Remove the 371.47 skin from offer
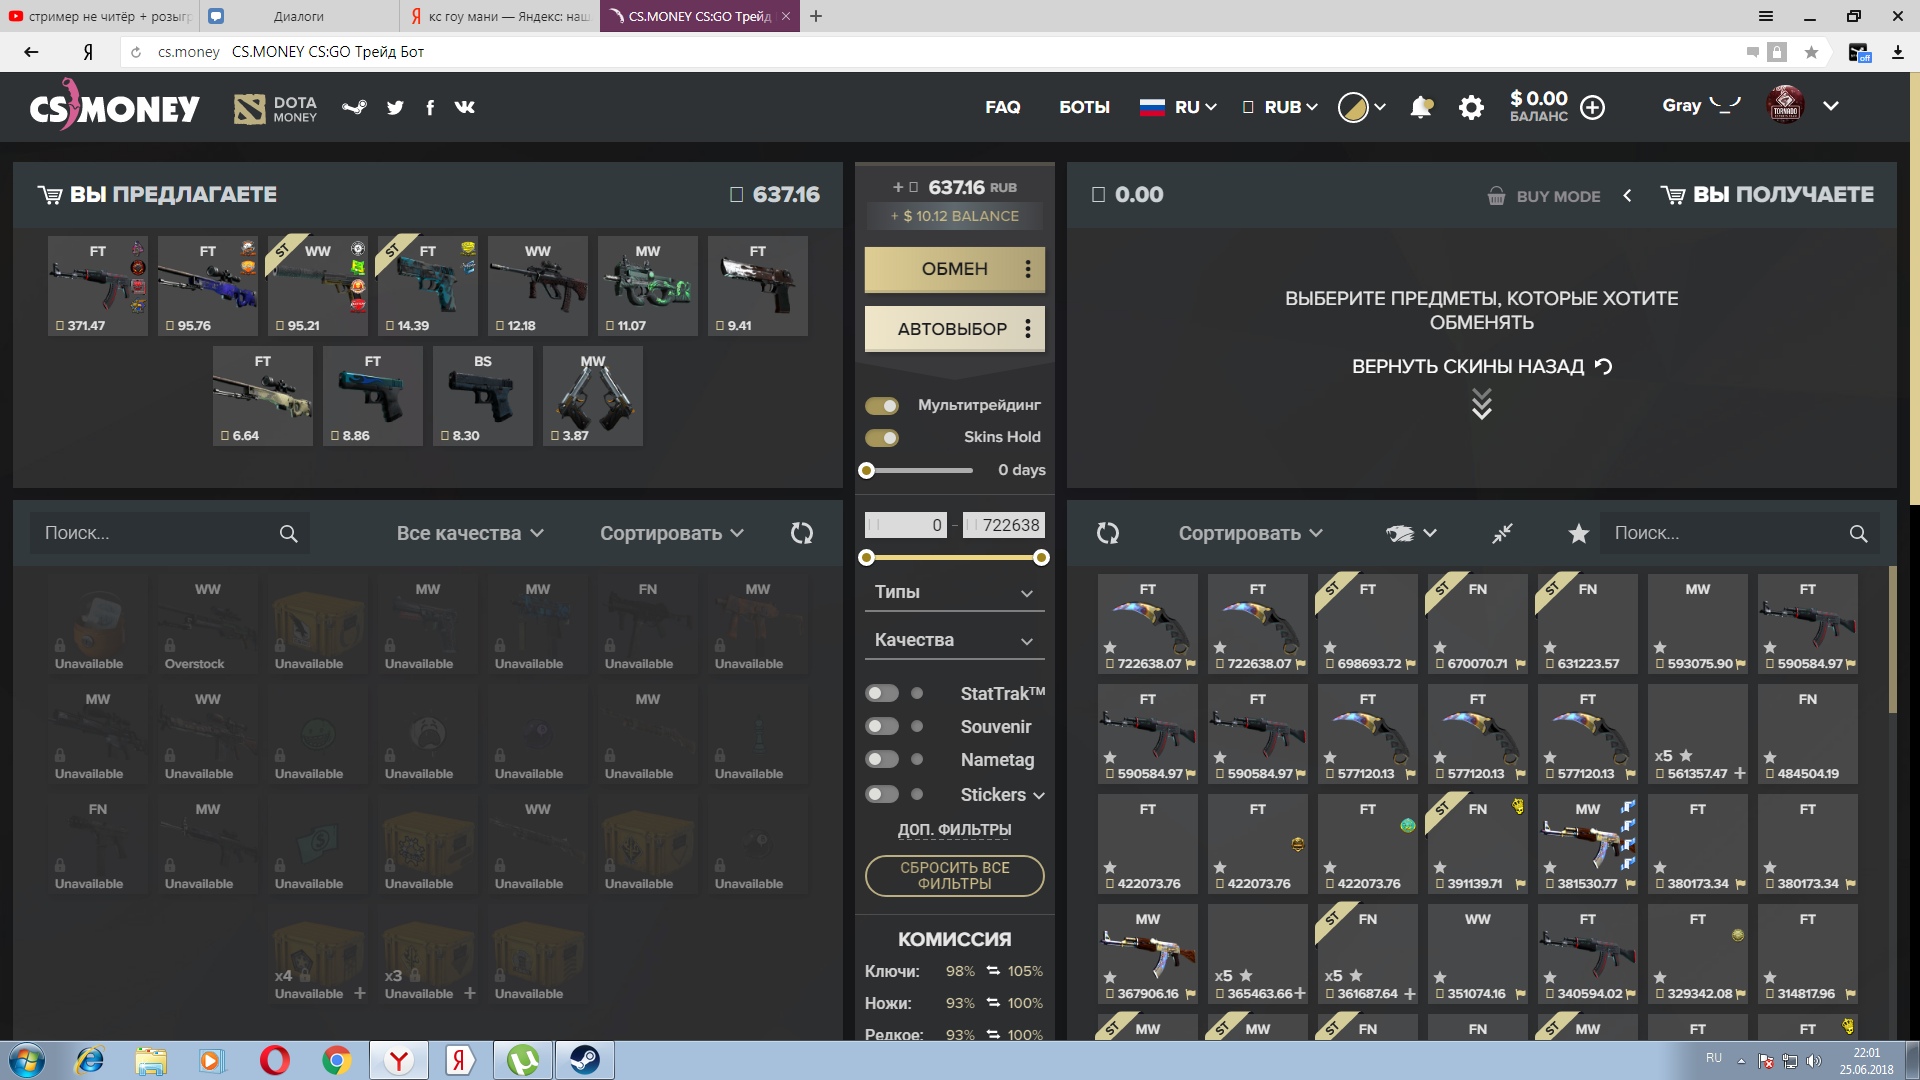The height and width of the screenshot is (1080, 1920). (98, 286)
